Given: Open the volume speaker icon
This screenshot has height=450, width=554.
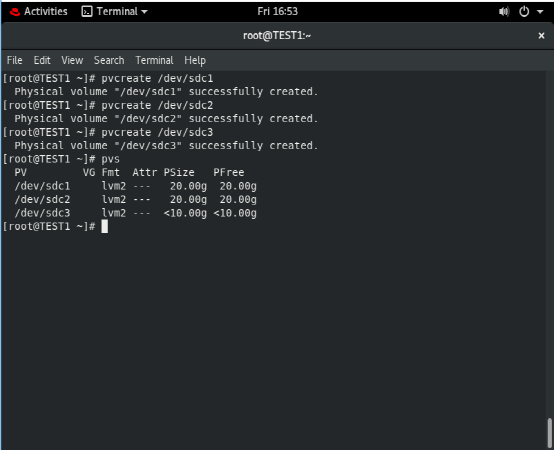Looking at the screenshot, I should coord(504,12).
